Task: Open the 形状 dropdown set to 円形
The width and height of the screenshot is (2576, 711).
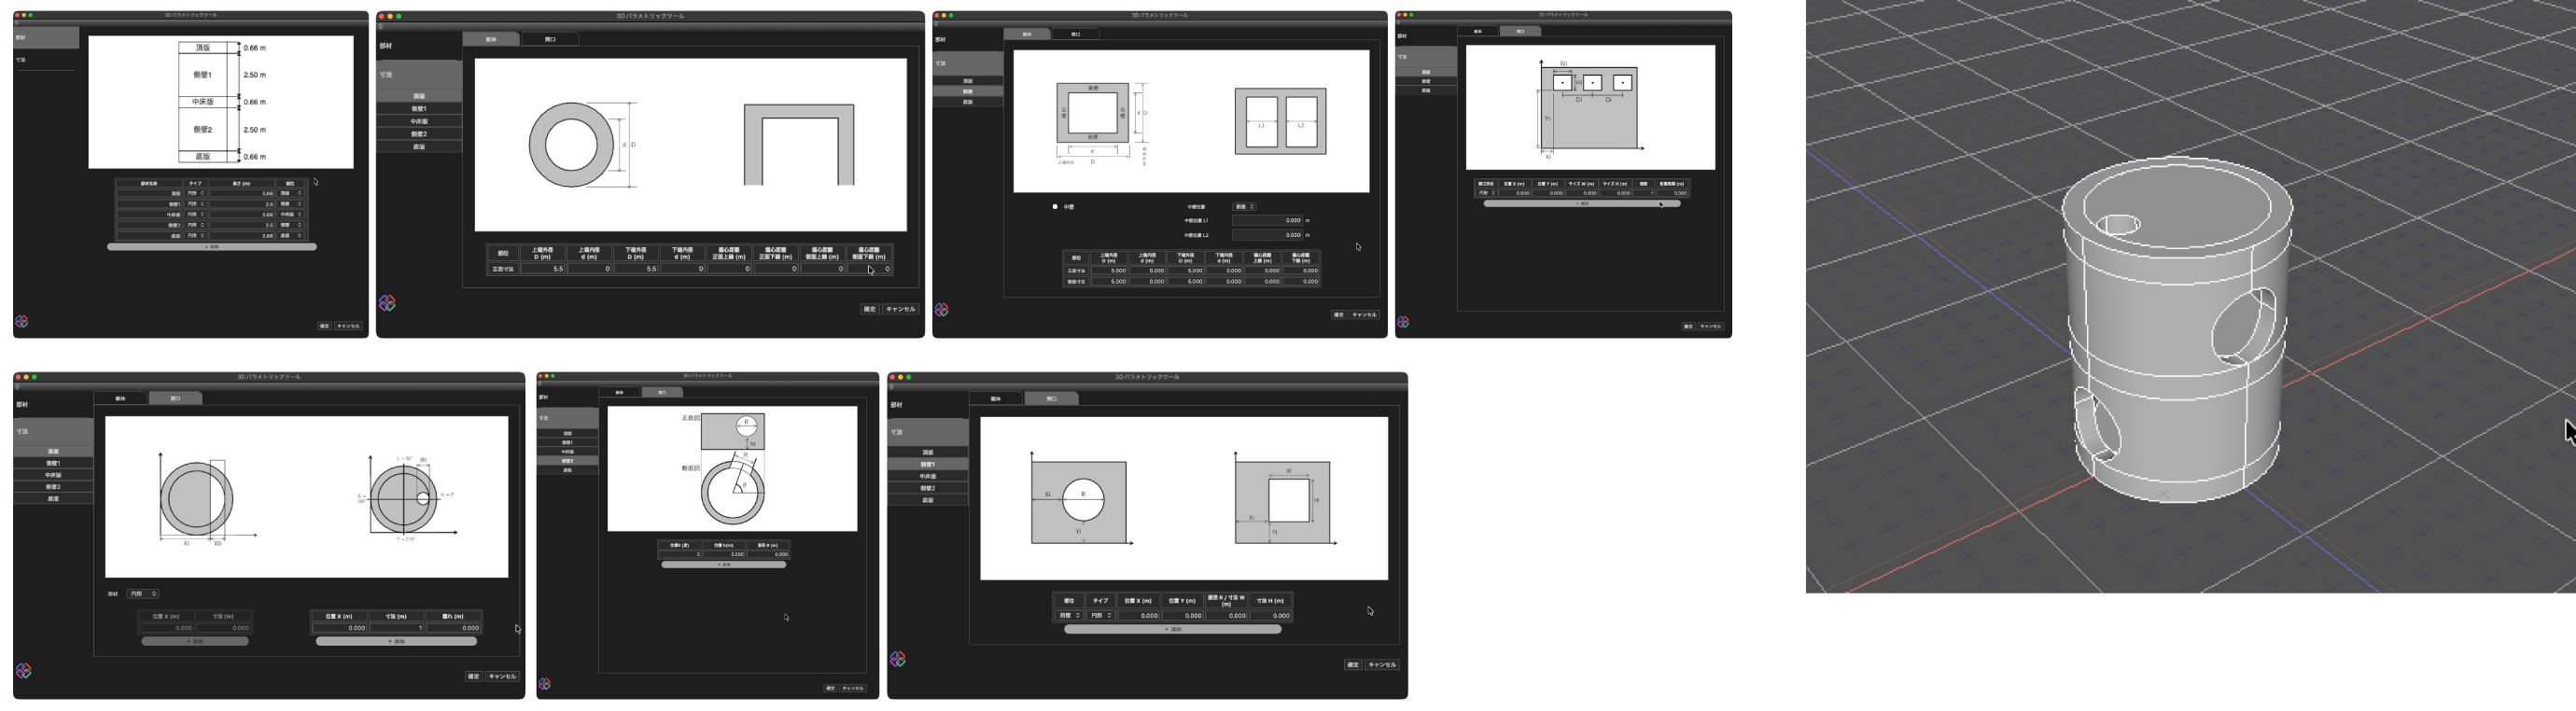Action: coord(143,594)
